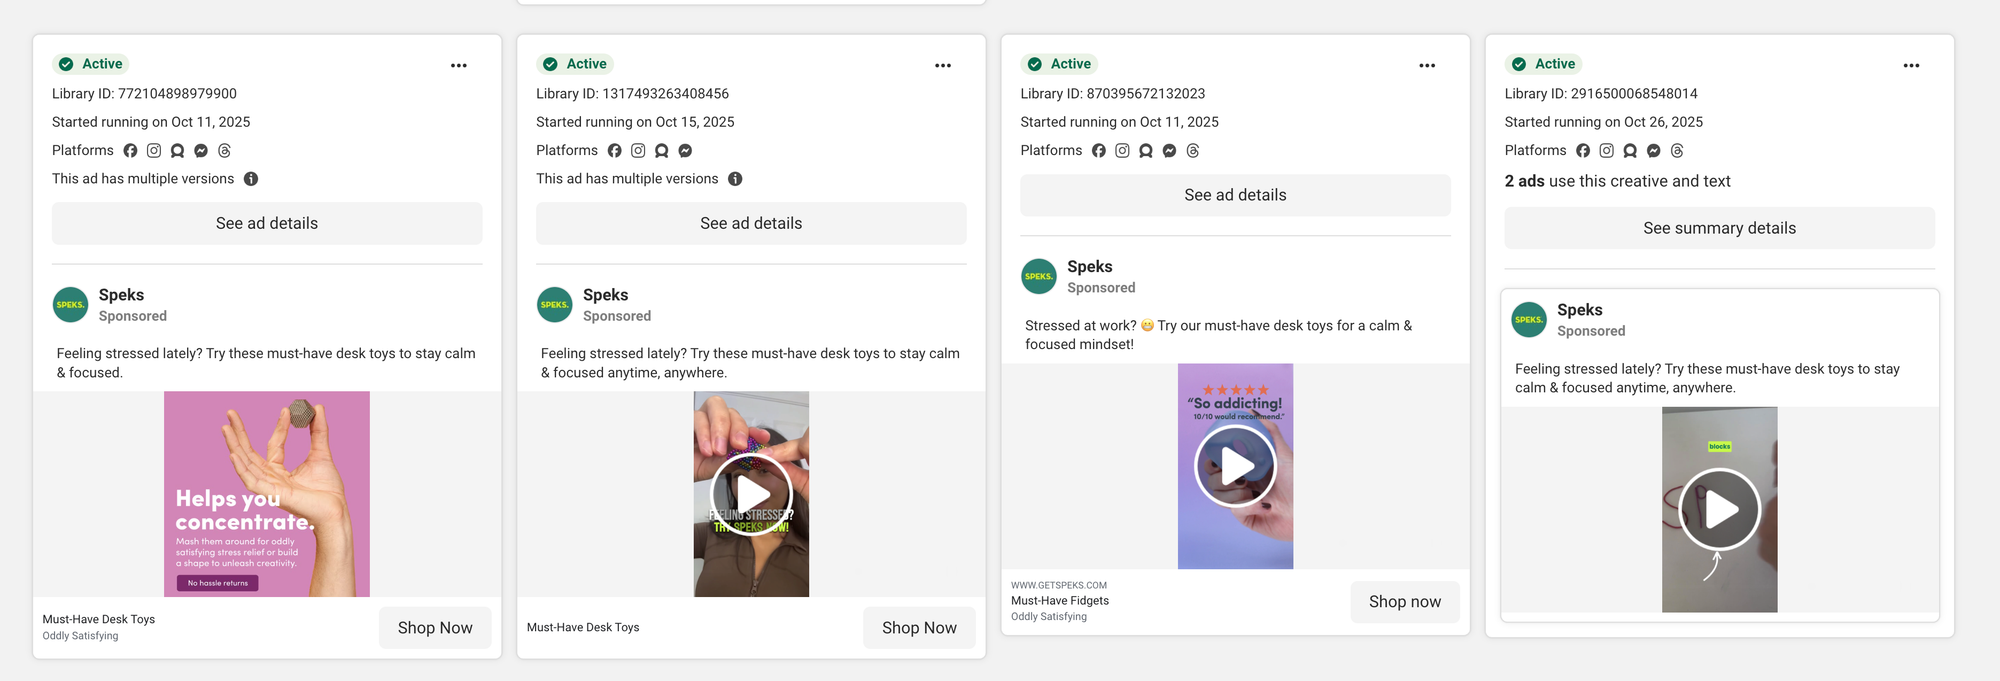This screenshot has height=681, width=2000.
Task: Click 'See summary details' button
Action: (1719, 228)
